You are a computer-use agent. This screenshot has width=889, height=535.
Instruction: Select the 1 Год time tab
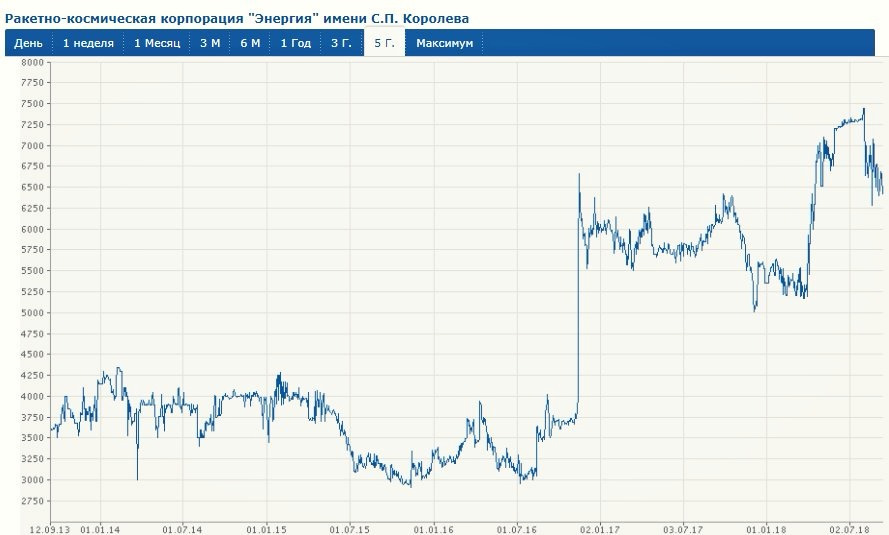pyautogui.click(x=295, y=43)
